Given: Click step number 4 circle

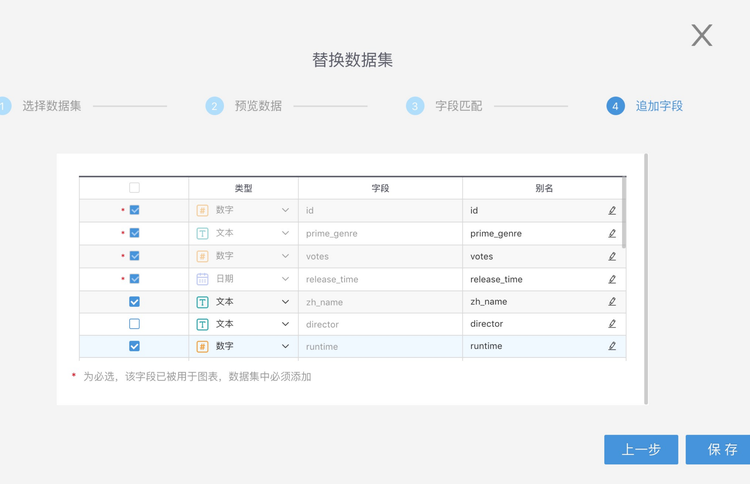Looking at the screenshot, I should (x=616, y=106).
